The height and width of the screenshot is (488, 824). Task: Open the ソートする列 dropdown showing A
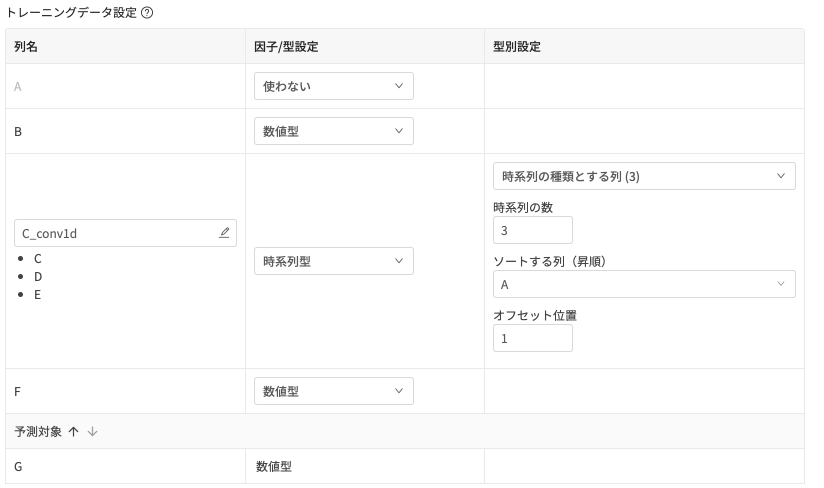pos(644,284)
